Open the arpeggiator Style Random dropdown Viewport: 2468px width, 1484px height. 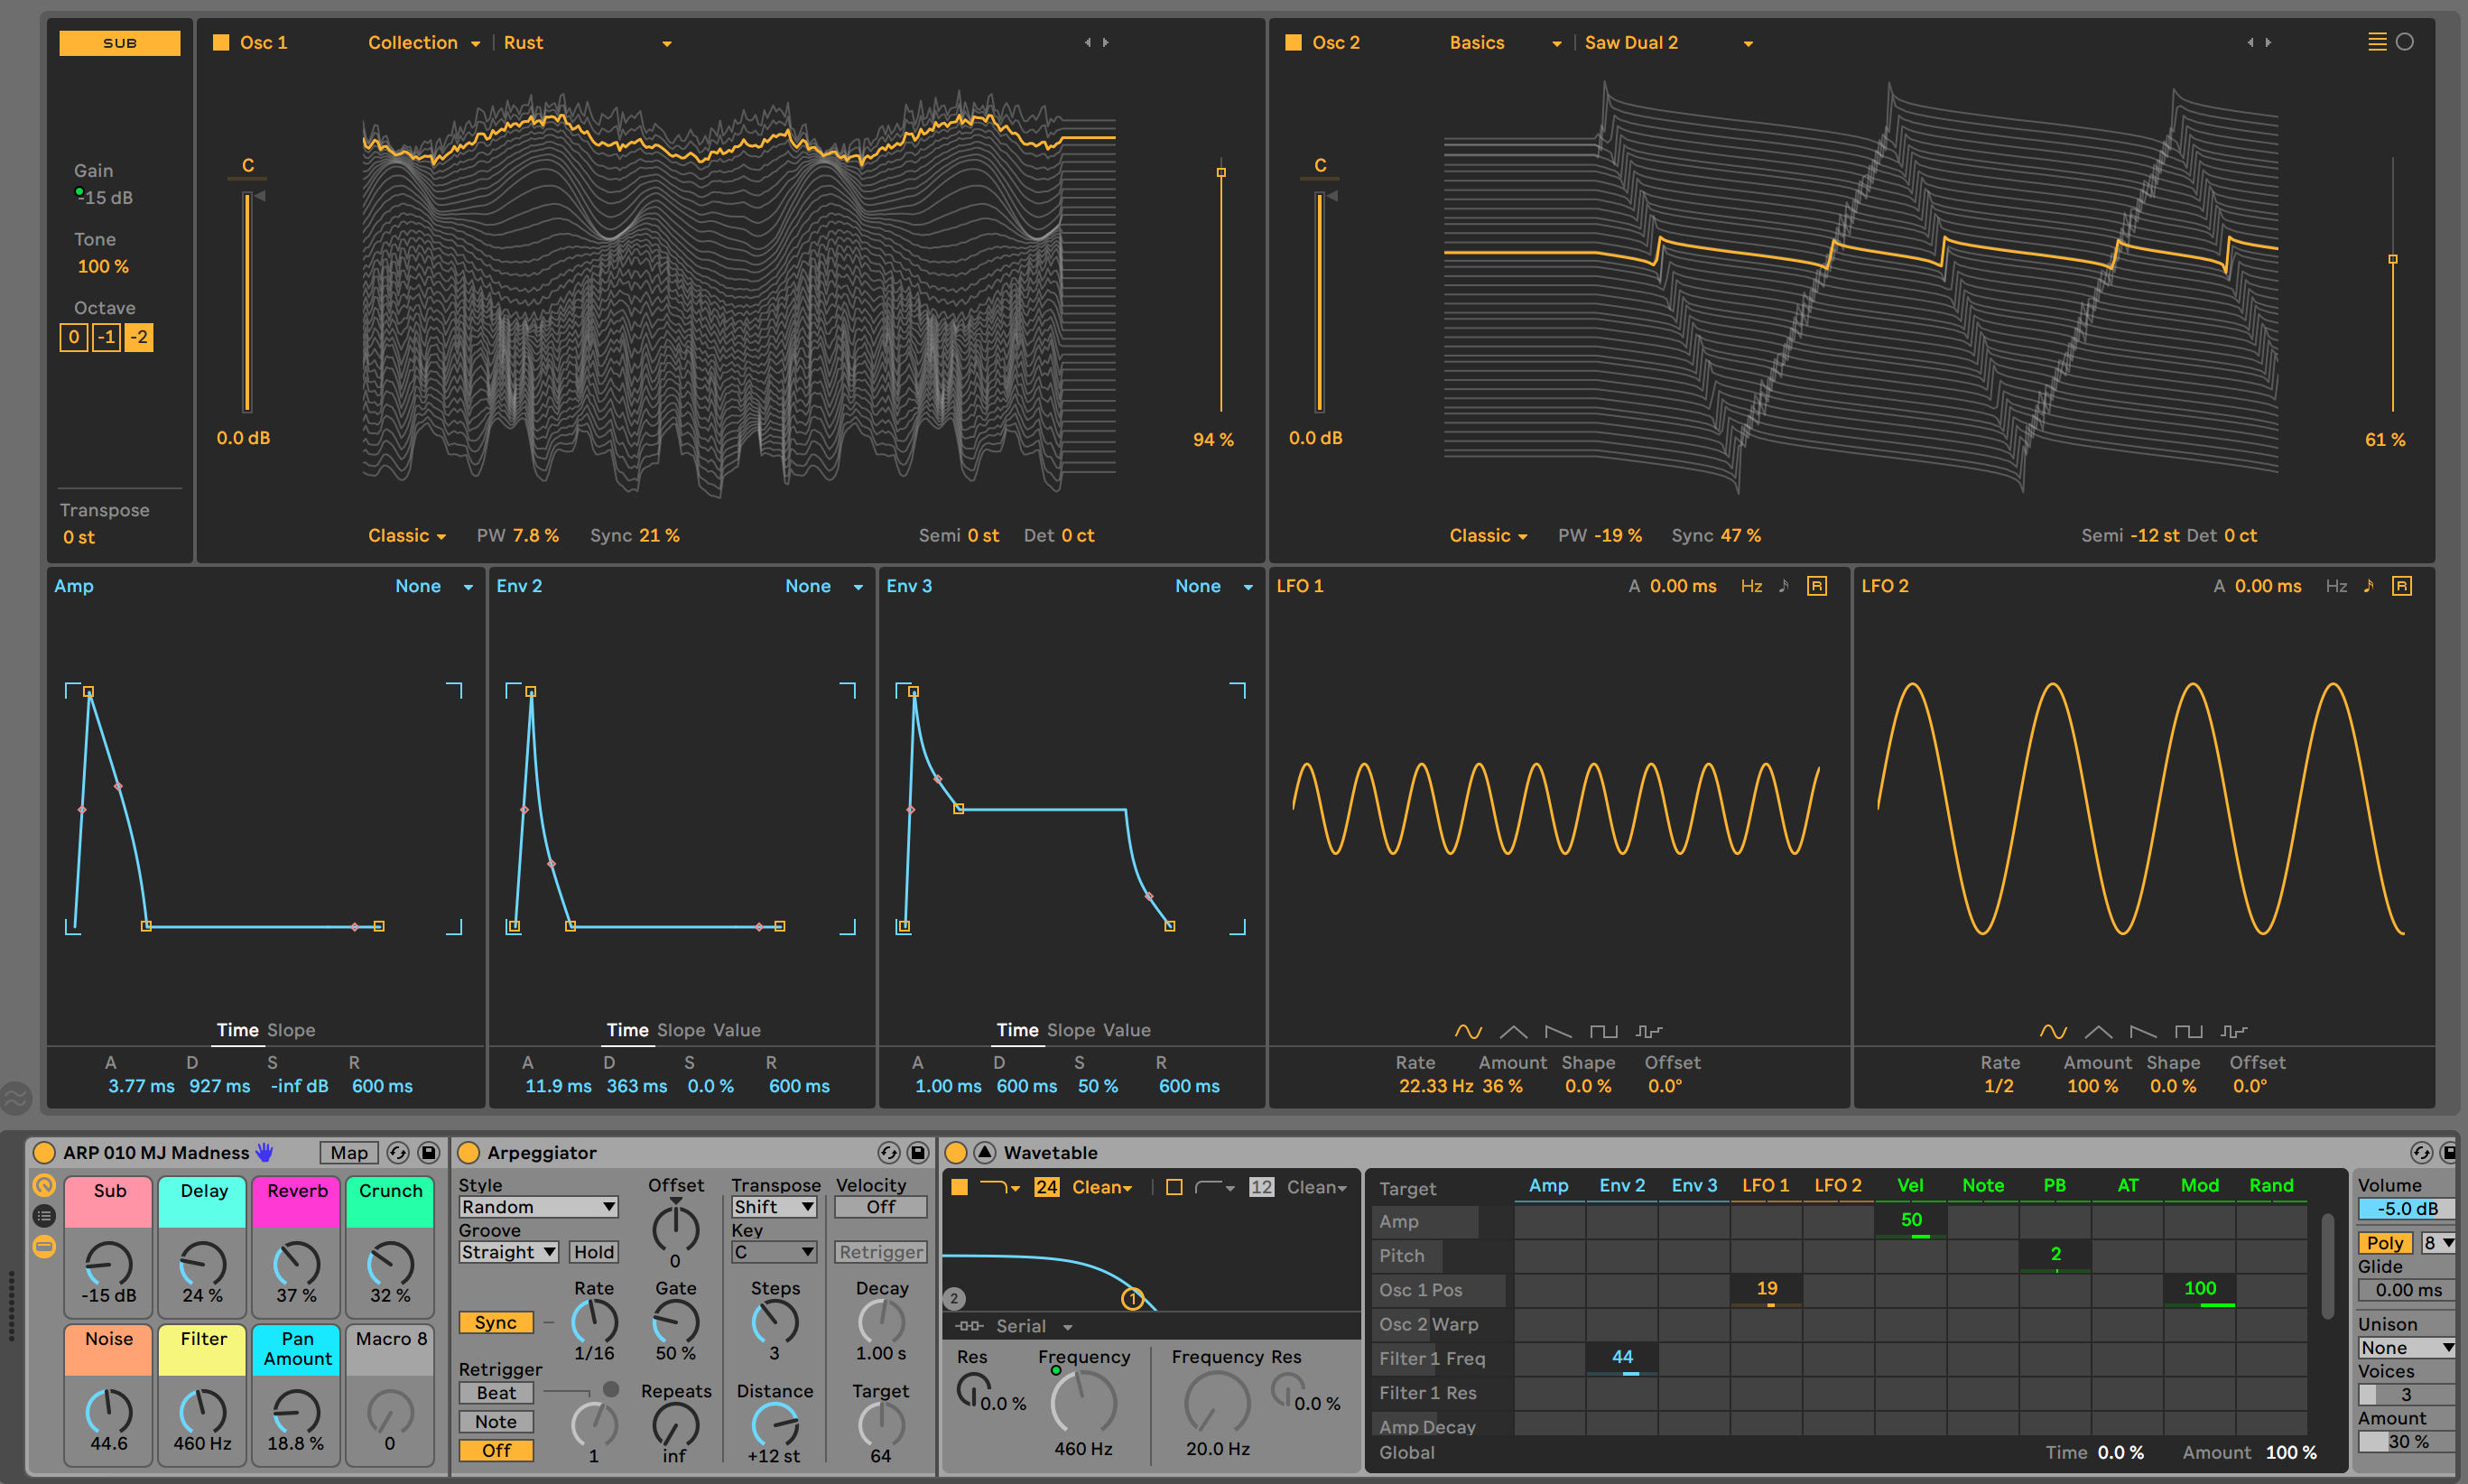point(538,1207)
